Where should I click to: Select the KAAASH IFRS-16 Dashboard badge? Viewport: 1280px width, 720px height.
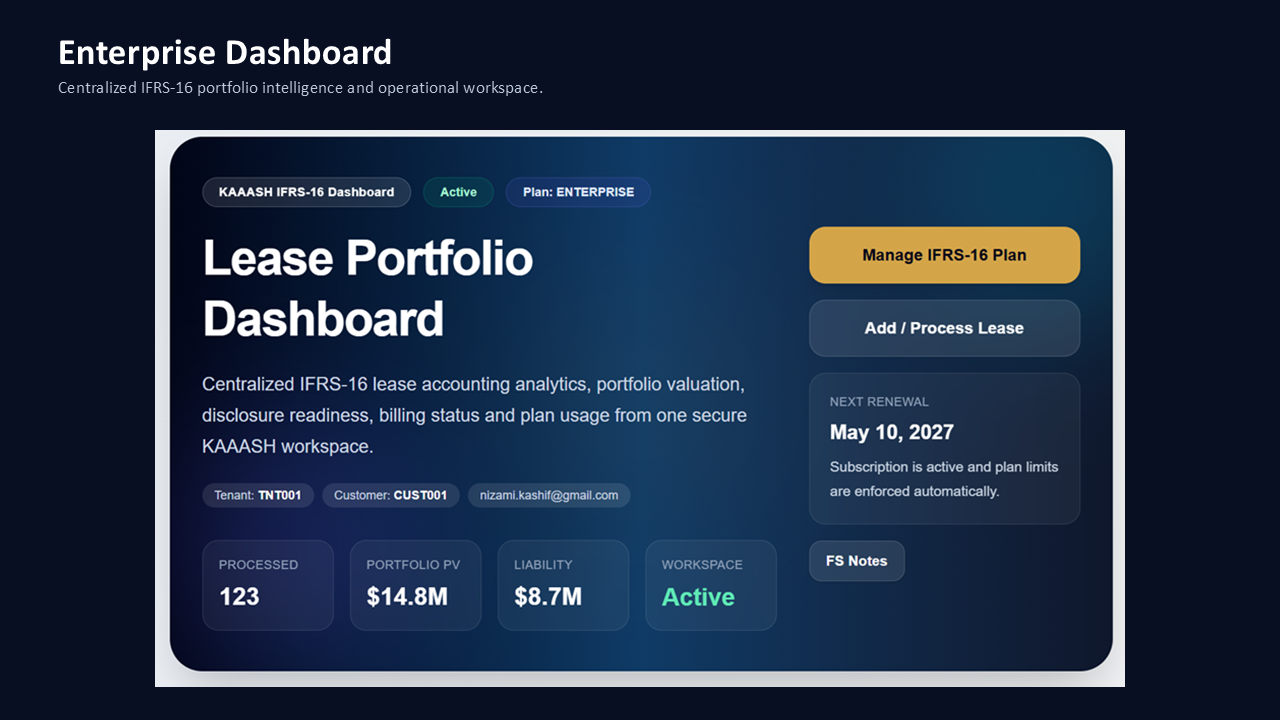tap(306, 192)
